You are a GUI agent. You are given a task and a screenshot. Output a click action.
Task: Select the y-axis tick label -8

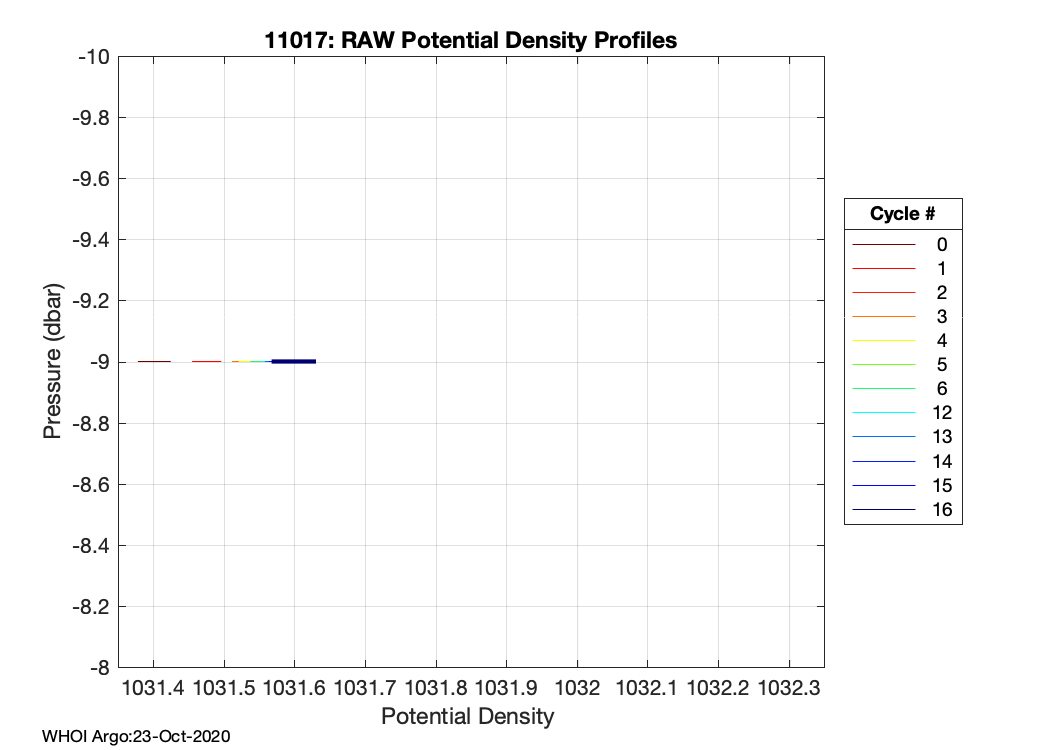tap(98, 667)
